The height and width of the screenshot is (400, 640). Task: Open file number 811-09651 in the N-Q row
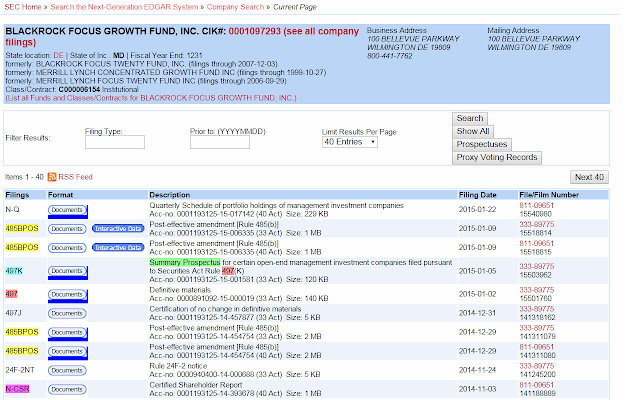[536, 205]
